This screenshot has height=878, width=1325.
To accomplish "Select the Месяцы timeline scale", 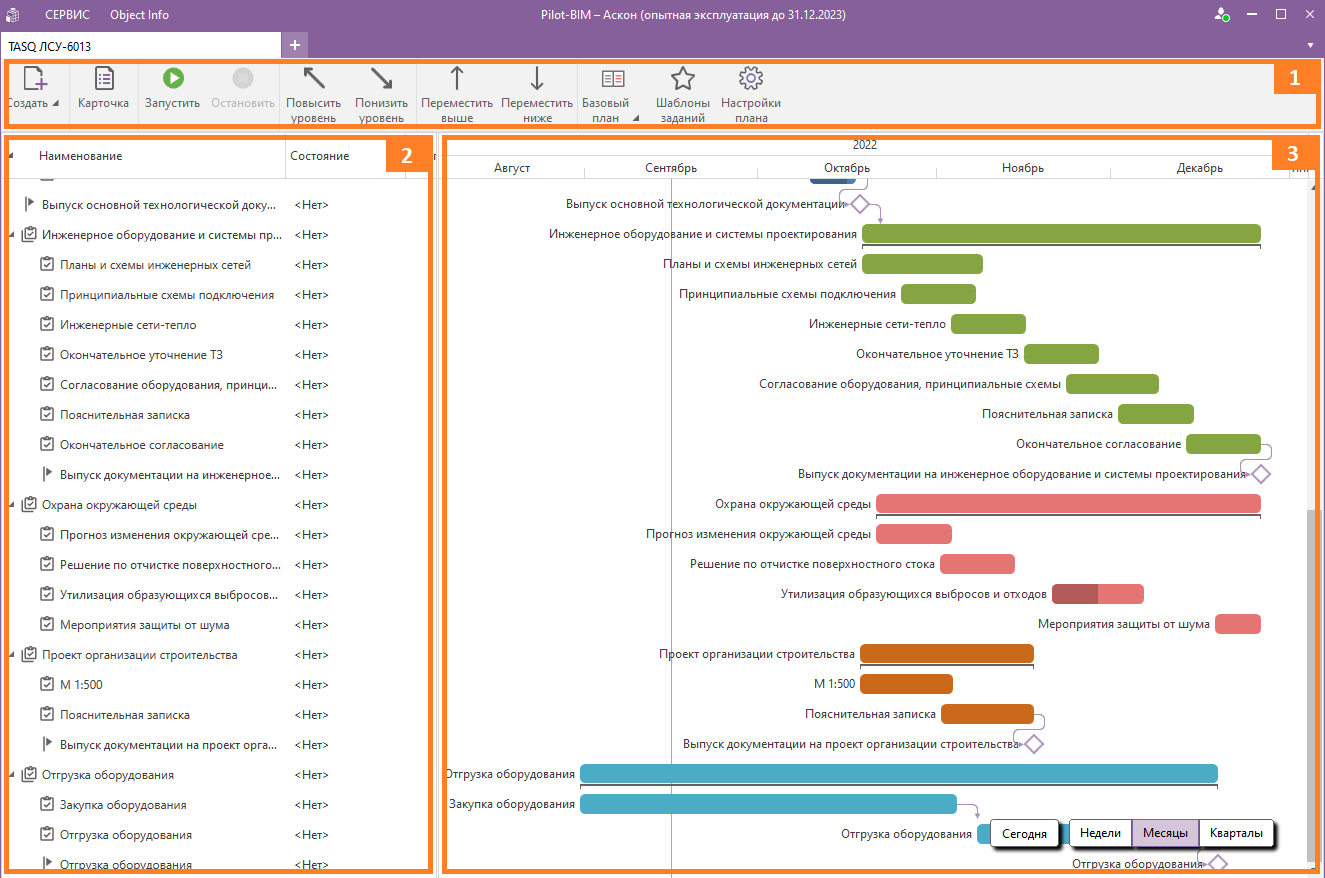I will pos(1165,833).
